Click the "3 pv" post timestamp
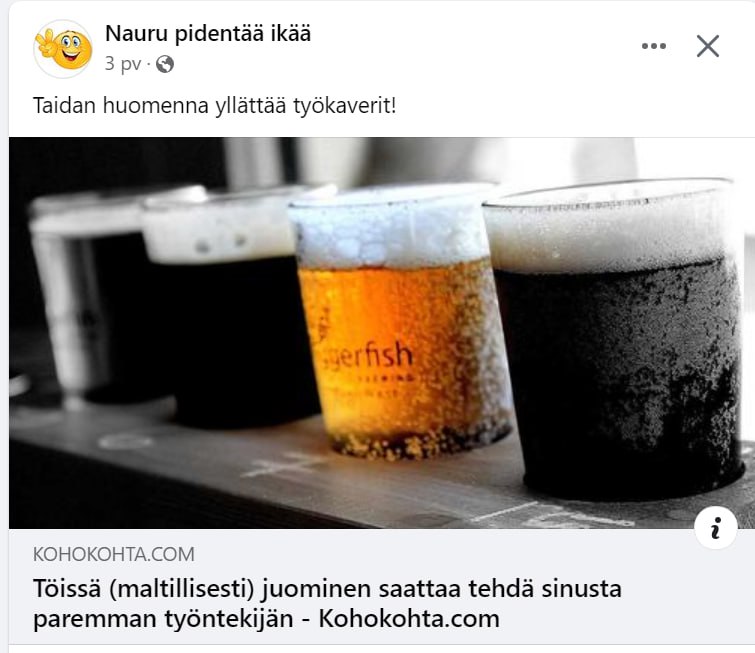 pyautogui.click(x=123, y=64)
